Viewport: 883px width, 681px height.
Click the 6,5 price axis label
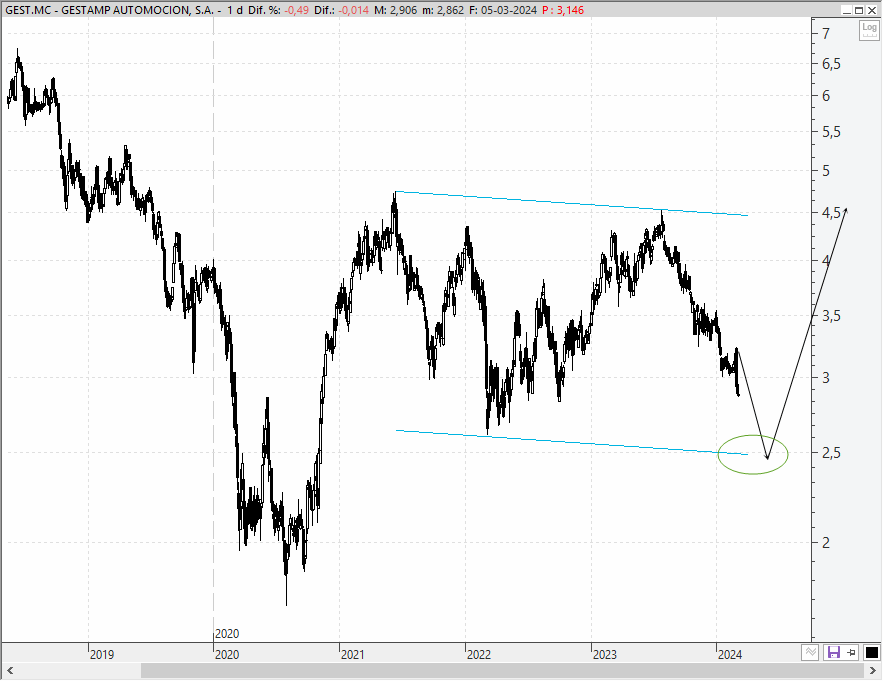click(x=832, y=64)
